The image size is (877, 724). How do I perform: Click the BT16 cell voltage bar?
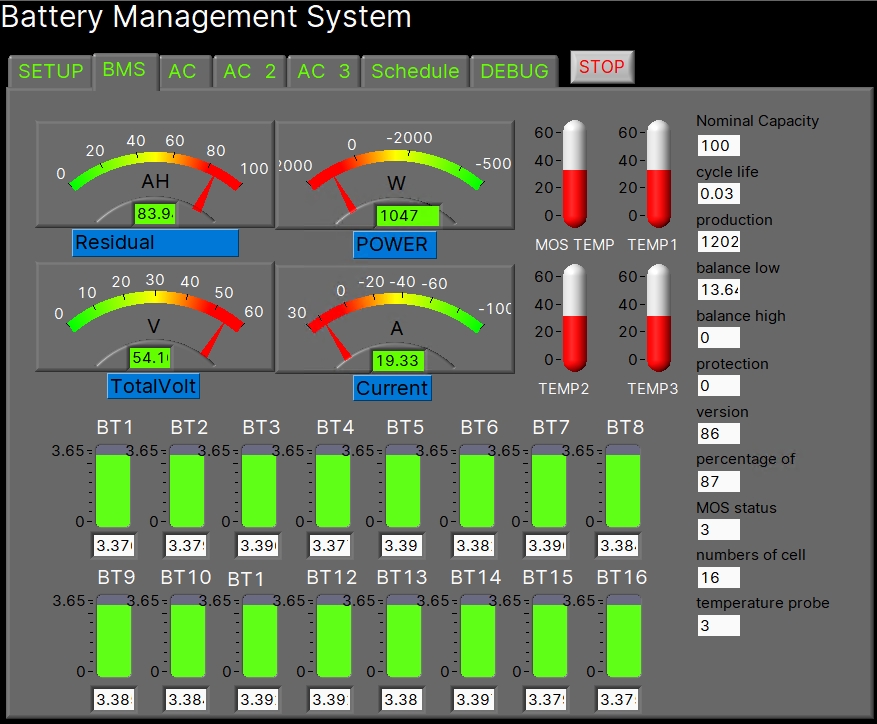624,636
